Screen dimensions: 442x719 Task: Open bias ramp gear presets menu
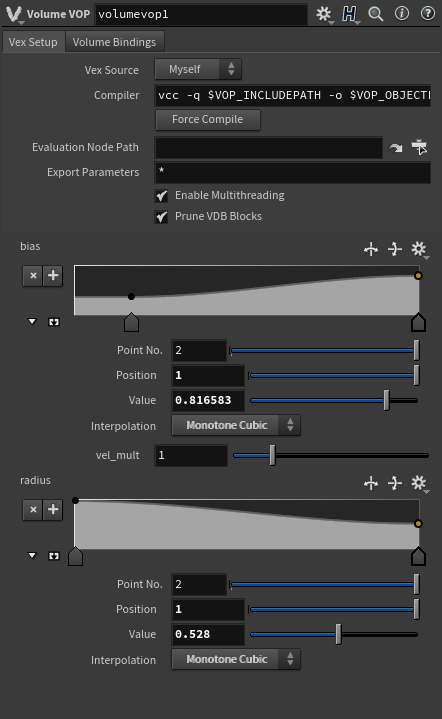tap(419, 249)
